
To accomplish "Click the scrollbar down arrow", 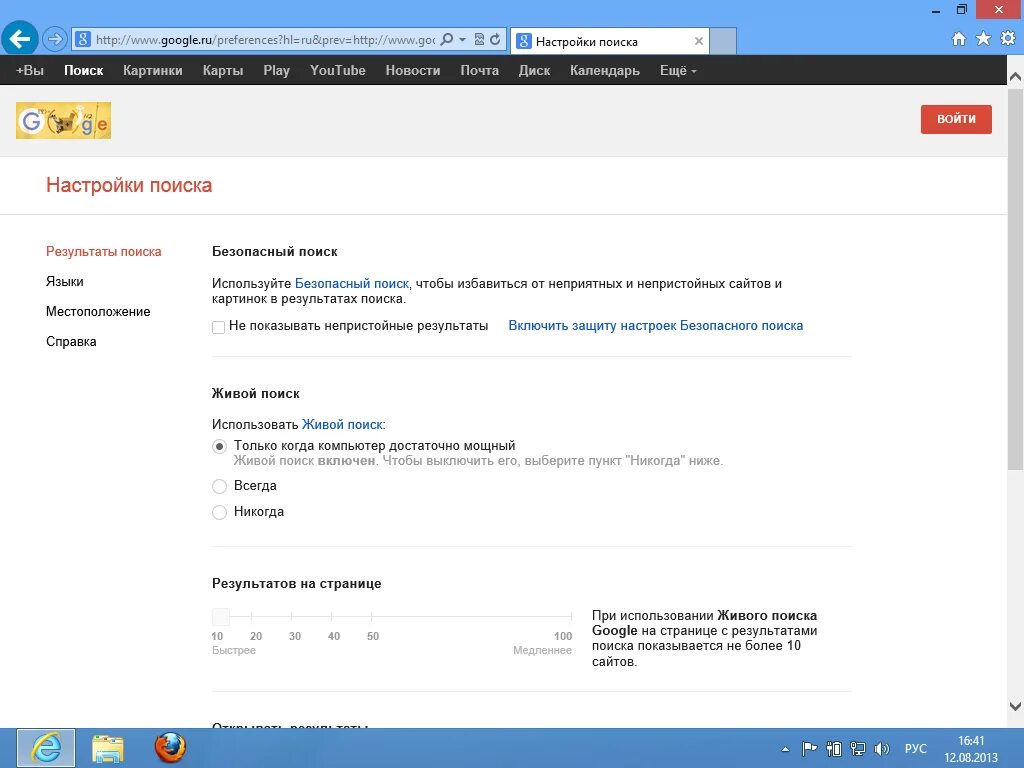I will (x=1016, y=706).
